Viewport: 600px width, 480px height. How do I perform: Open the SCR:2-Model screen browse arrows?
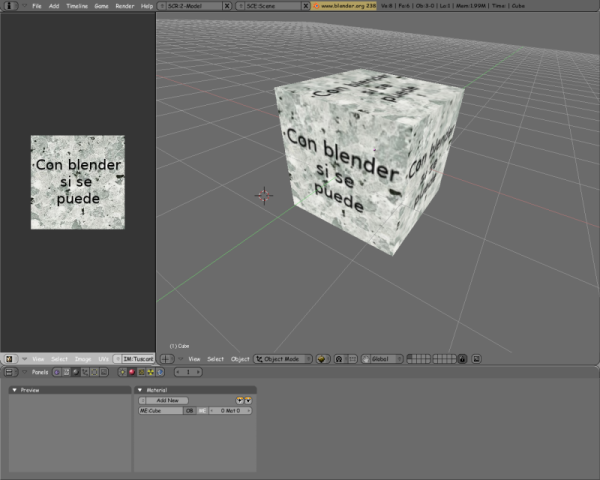tap(162, 6)
